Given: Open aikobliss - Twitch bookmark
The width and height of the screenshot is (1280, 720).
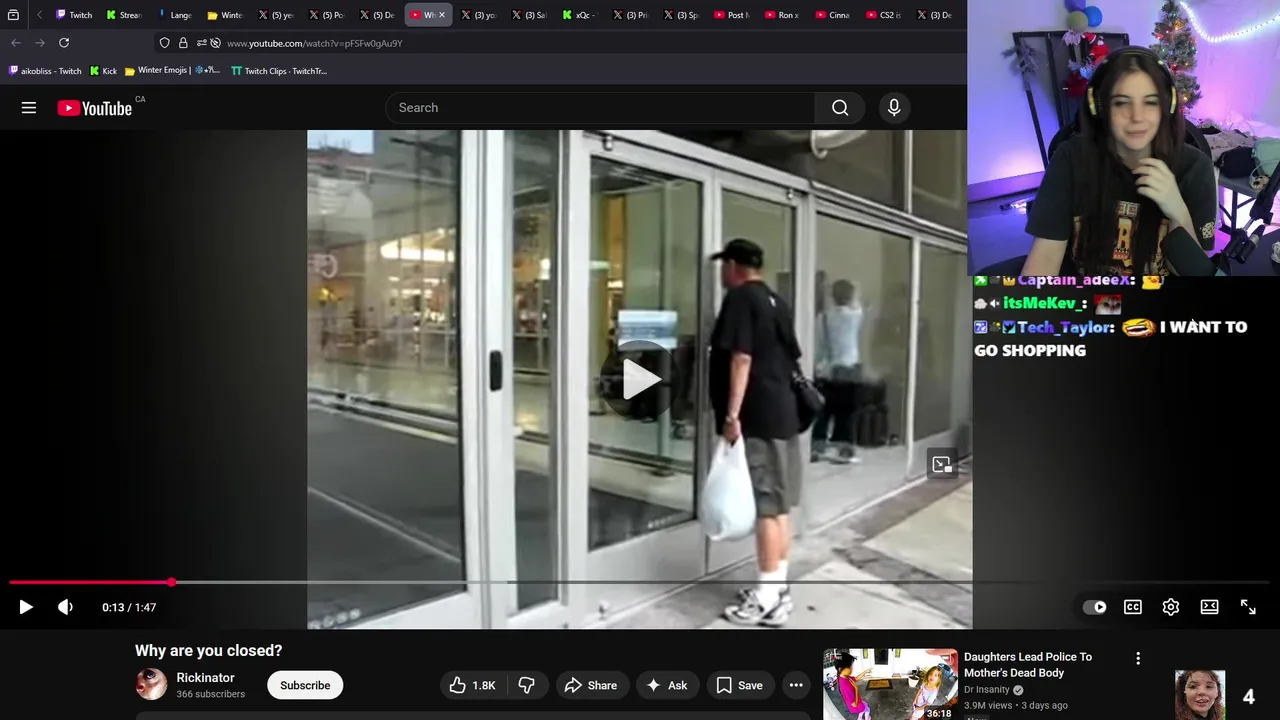Looking at the screenshot, I should (x=45, y=71).
